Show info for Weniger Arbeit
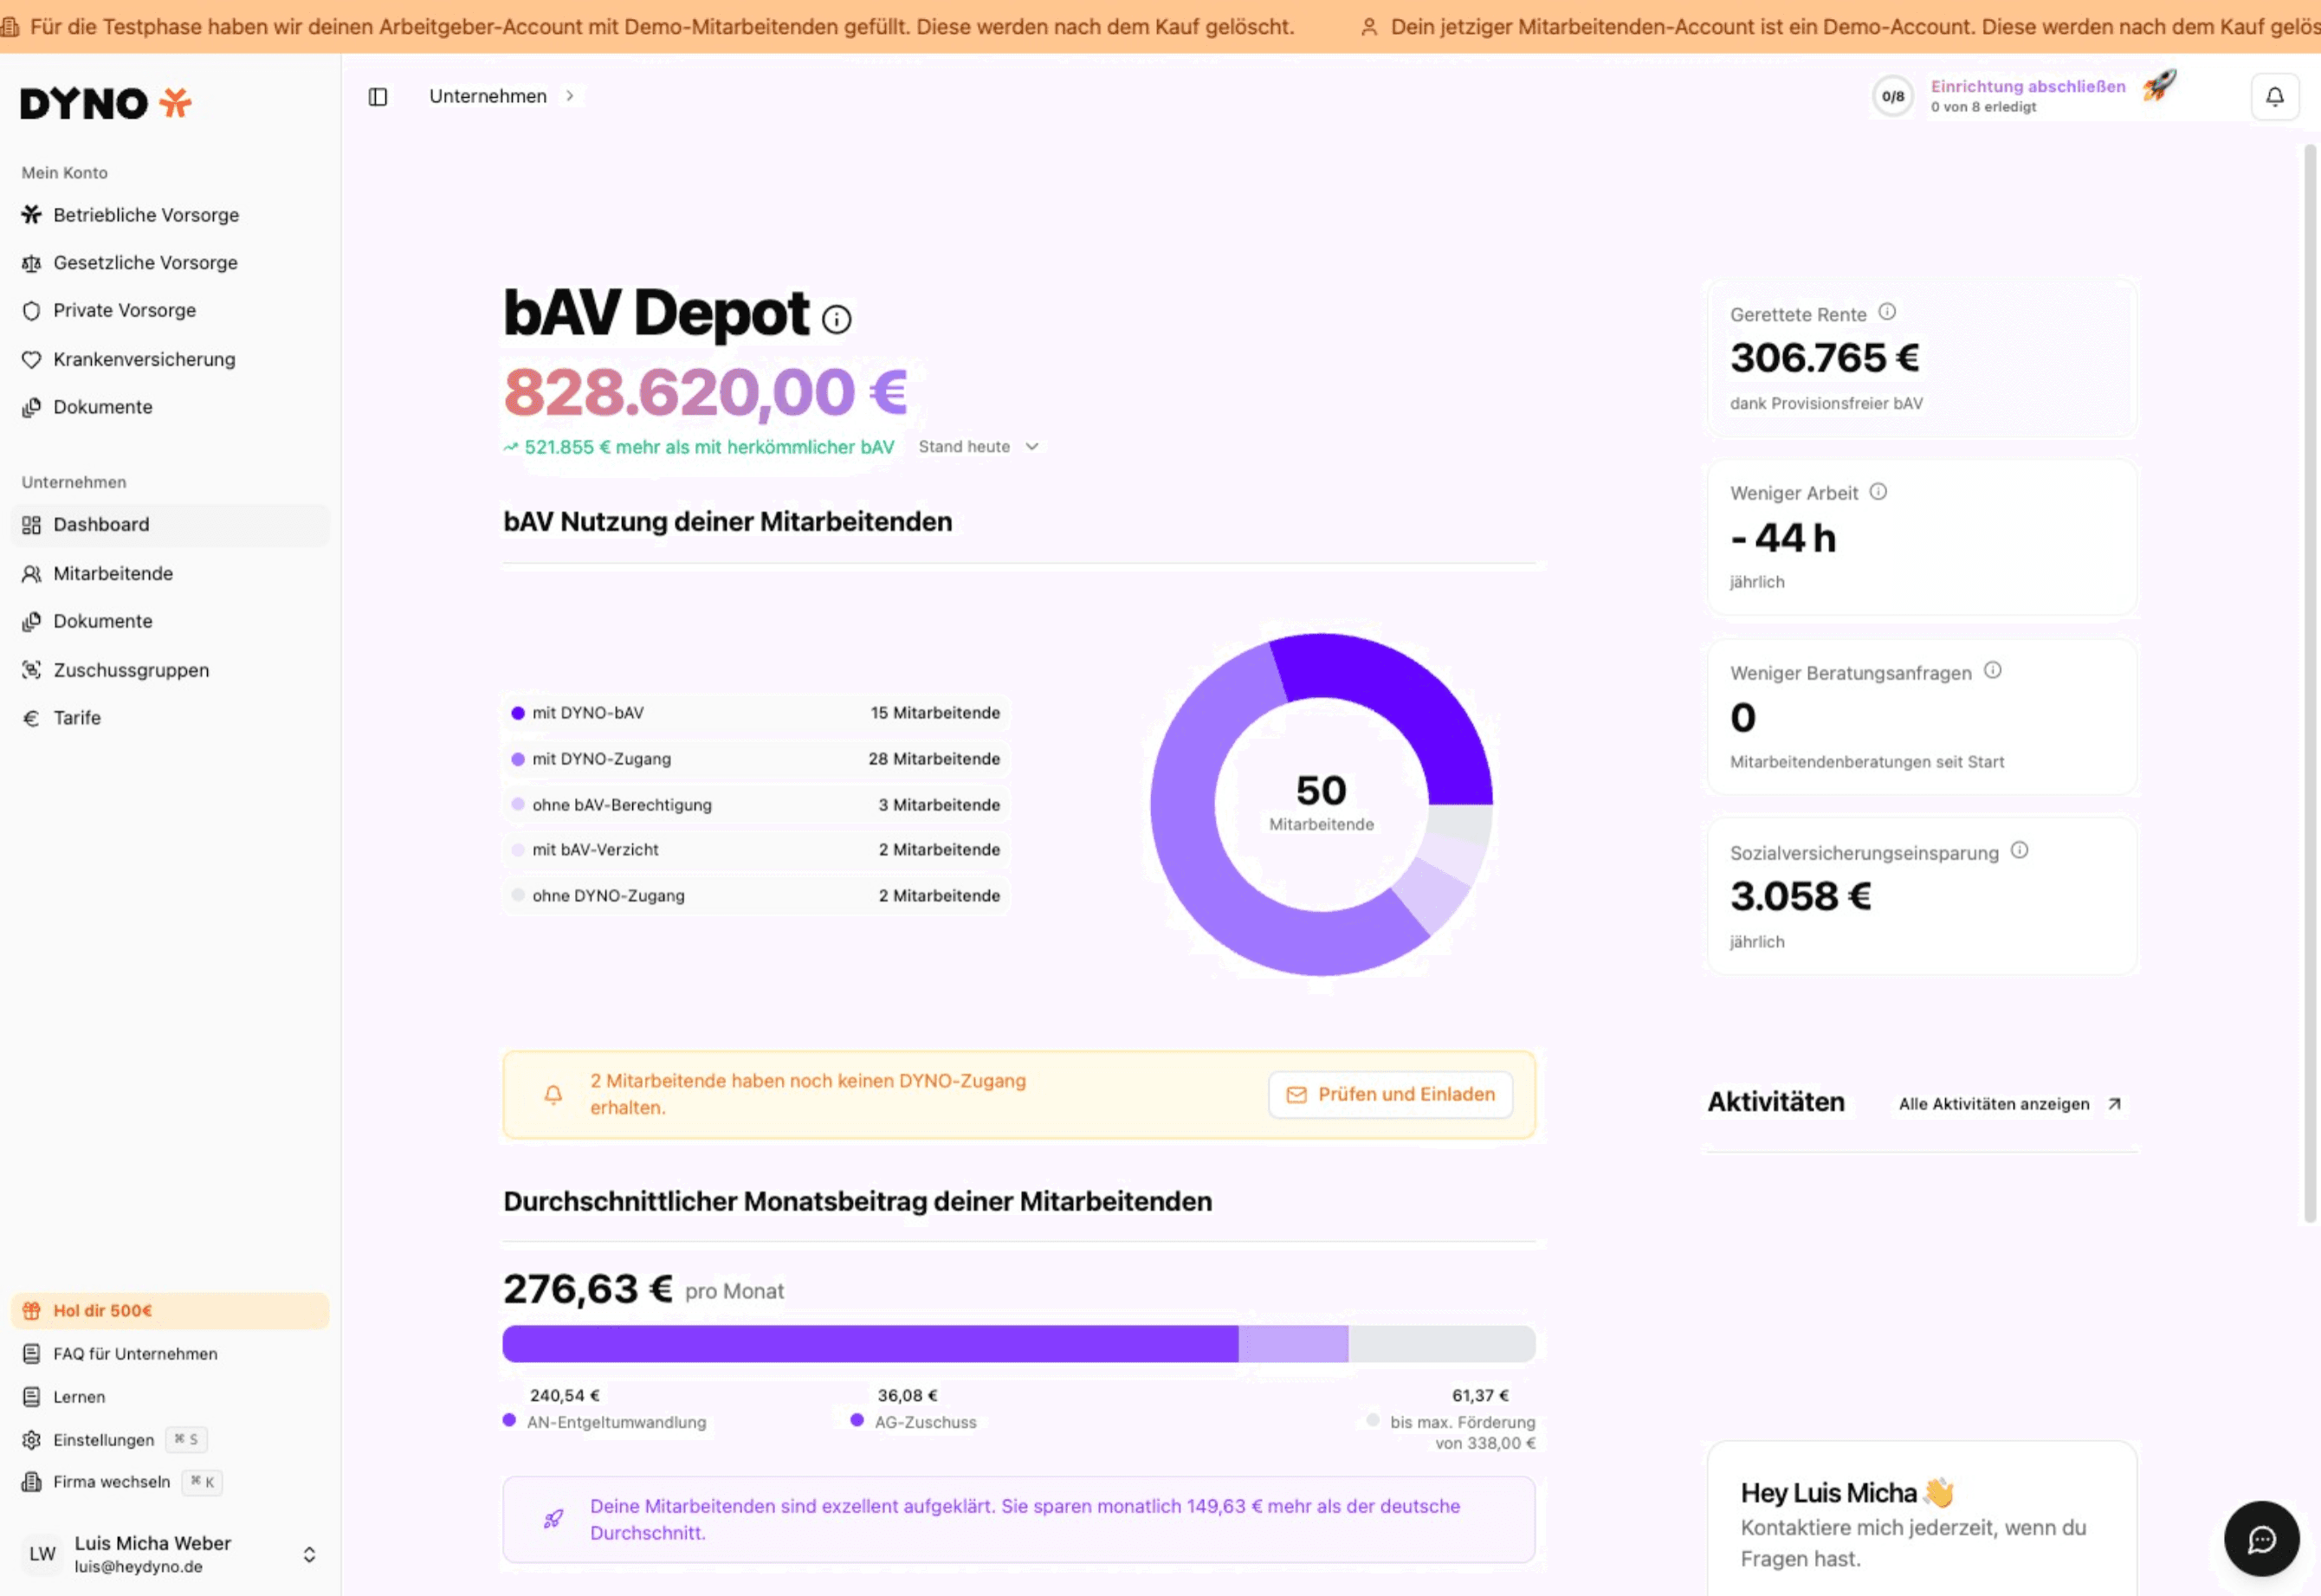The image size is (2321, 1596). pyautogui.click(x=1878, y=491)
